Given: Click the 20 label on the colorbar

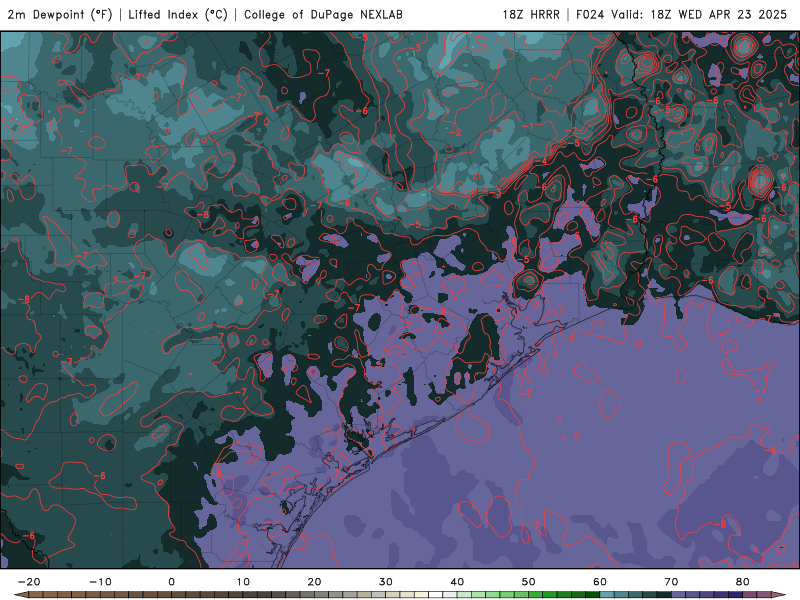Looking at the screenshot, I should click(x=314, y=582).
